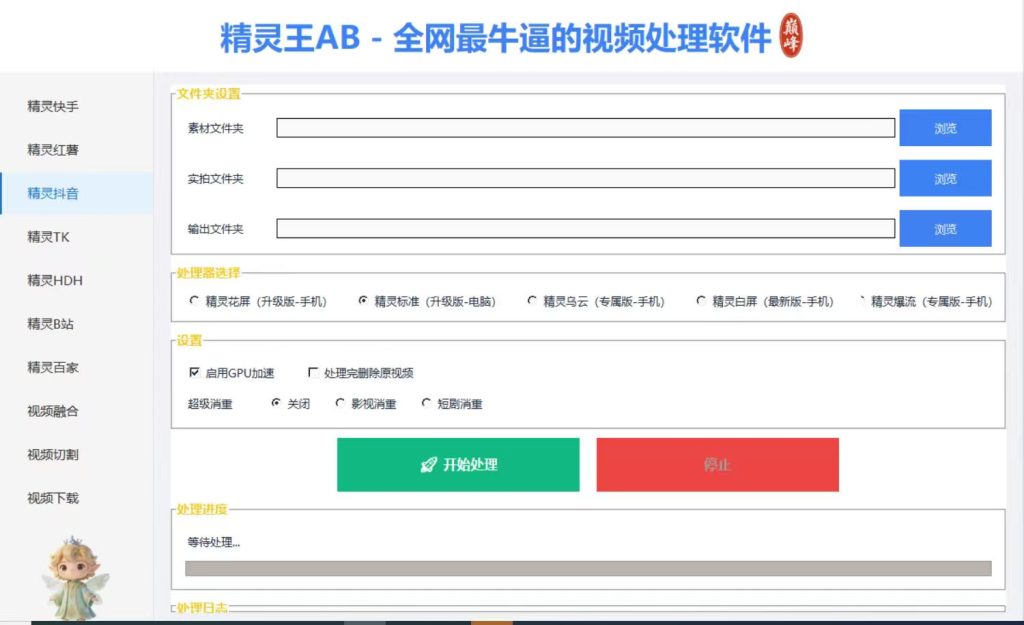Click the 输出文件夹 path input field
Image resolution: width=1024 pixels, height=625 pixels.
(585, 229)
